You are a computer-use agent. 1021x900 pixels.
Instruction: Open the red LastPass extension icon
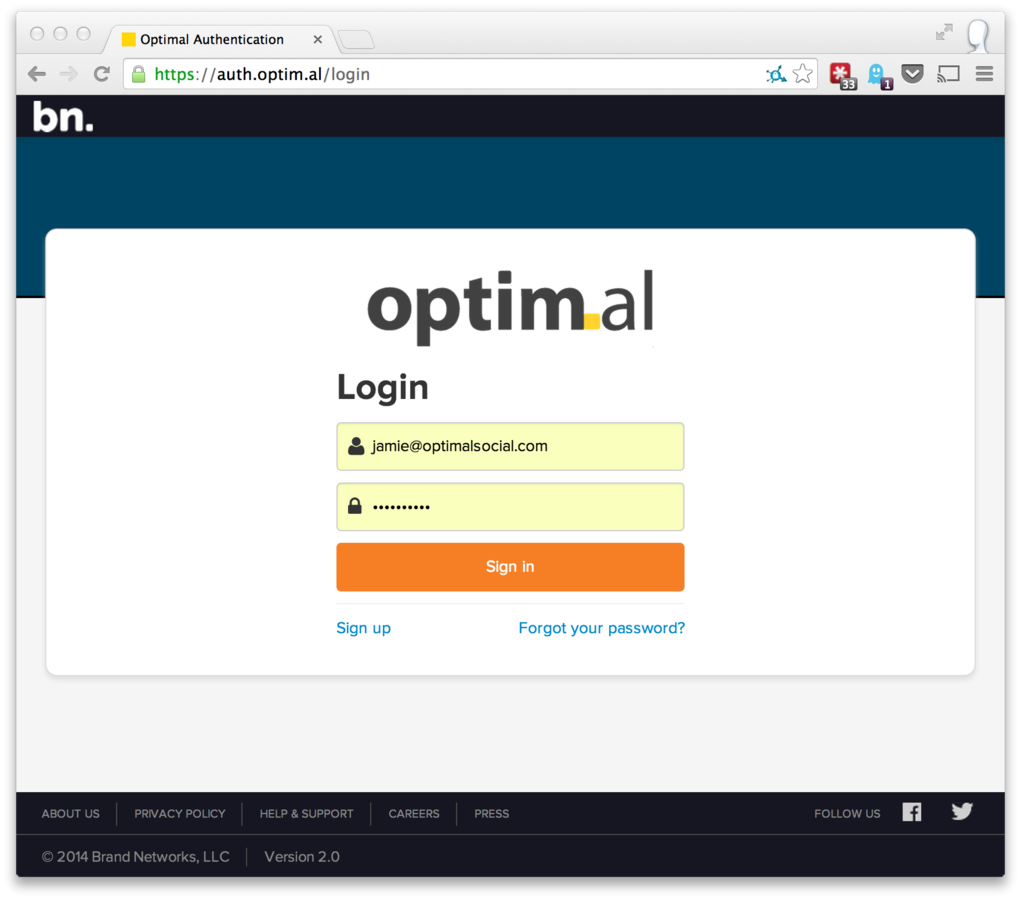pos(843,76)
